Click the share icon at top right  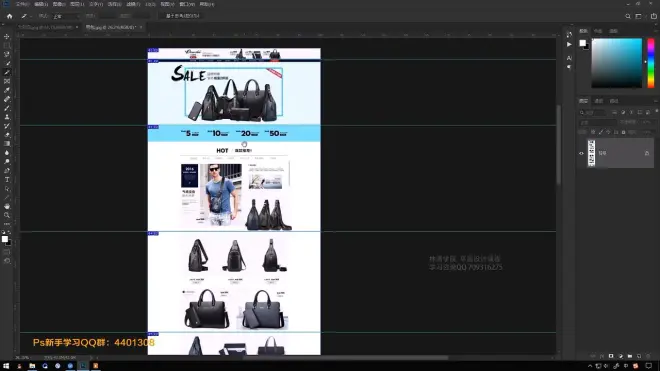(653, 16)
